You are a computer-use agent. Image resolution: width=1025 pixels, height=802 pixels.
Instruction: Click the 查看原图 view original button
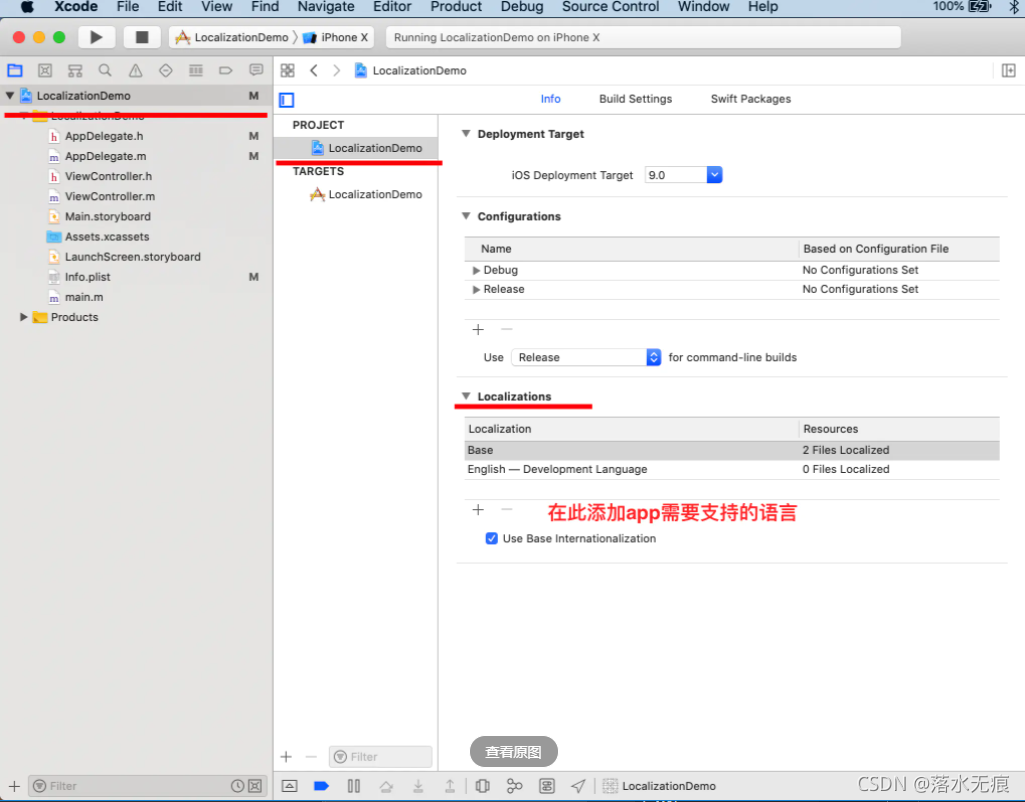coord(513,752)
